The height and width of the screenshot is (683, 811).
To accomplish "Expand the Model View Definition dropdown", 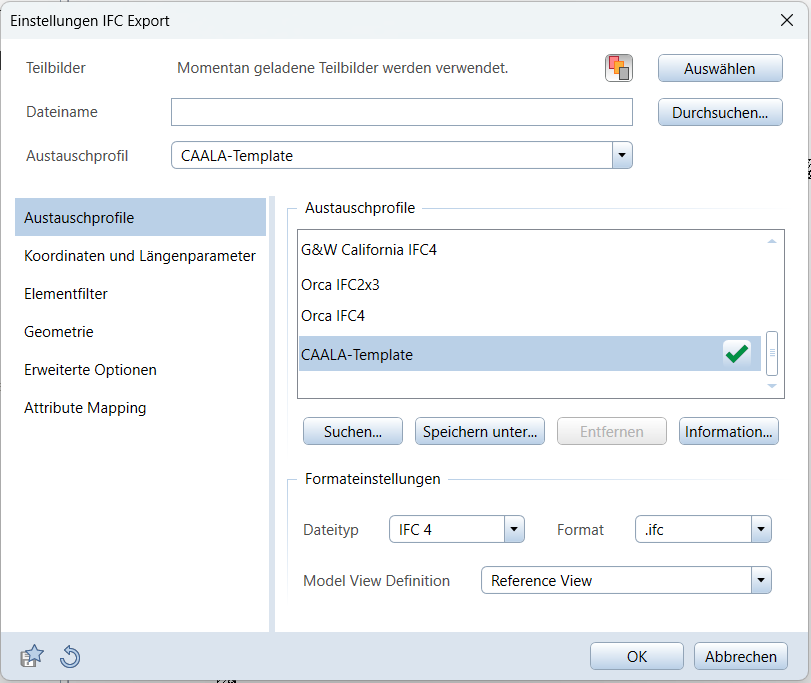I will 761,580.
